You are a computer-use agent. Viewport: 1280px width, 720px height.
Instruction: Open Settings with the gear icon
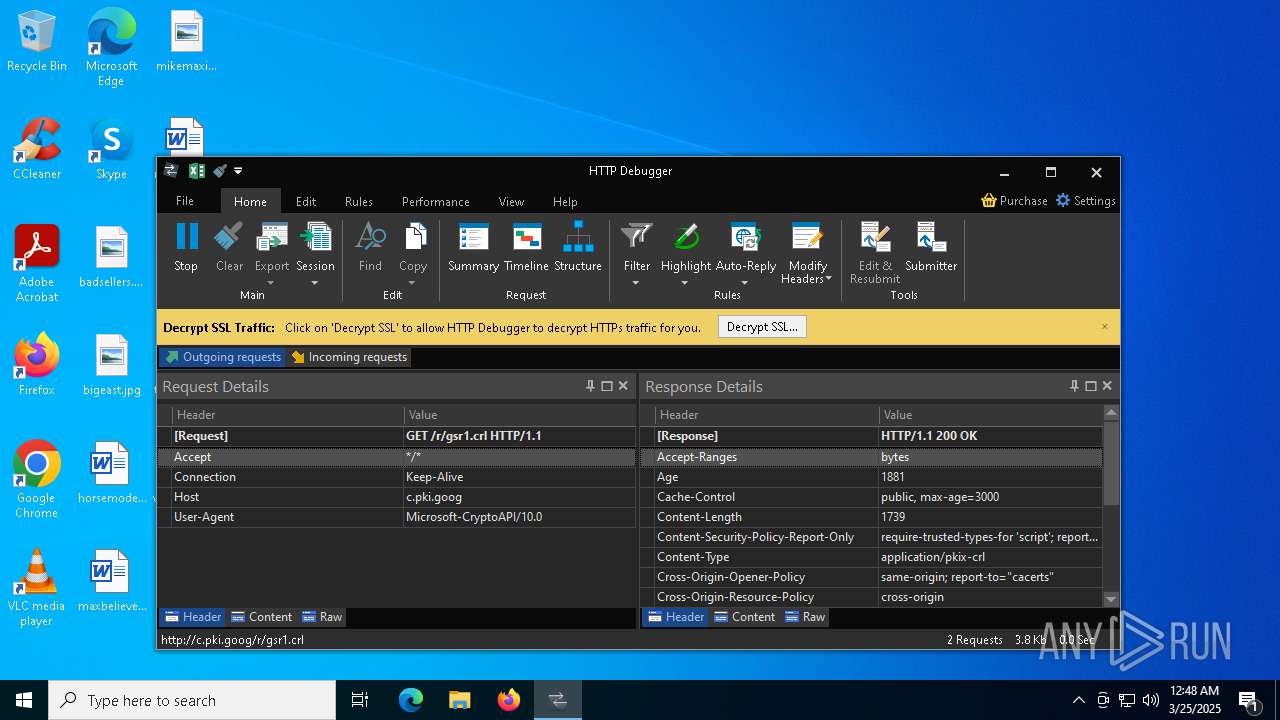coord(1086,201)
